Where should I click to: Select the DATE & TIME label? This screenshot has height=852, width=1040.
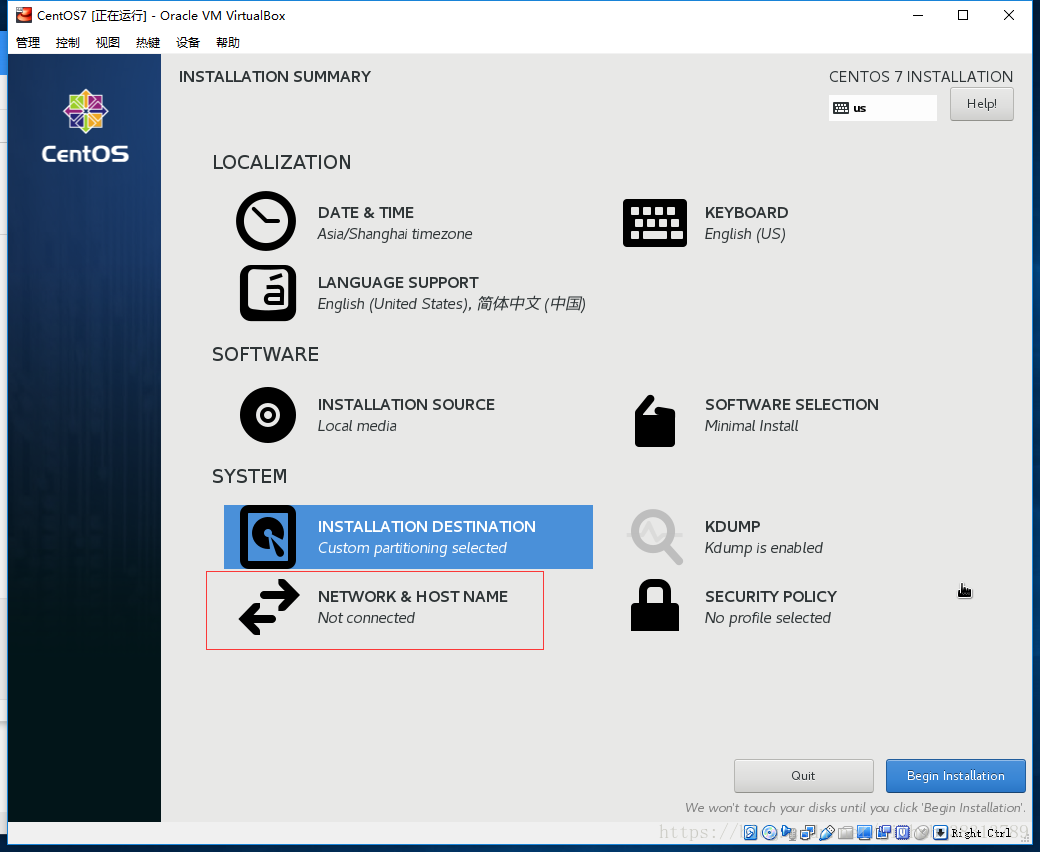(365, 213)
